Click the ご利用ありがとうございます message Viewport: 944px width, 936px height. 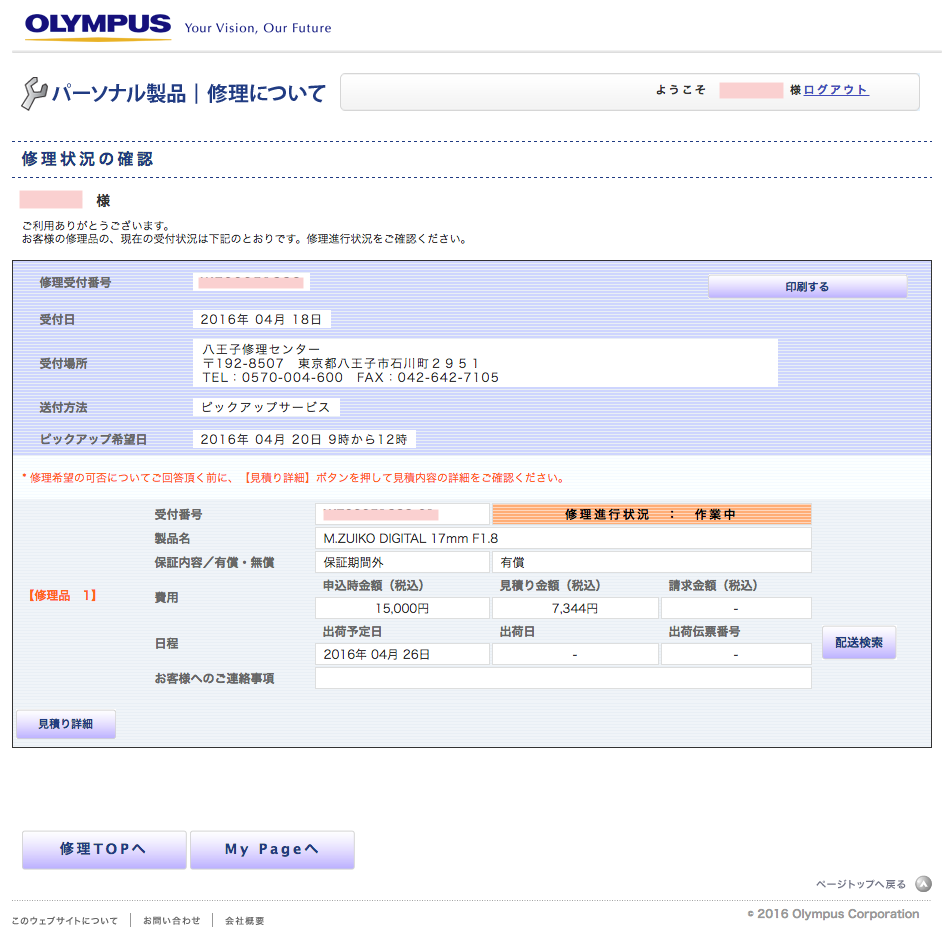[x=98, y=225]
